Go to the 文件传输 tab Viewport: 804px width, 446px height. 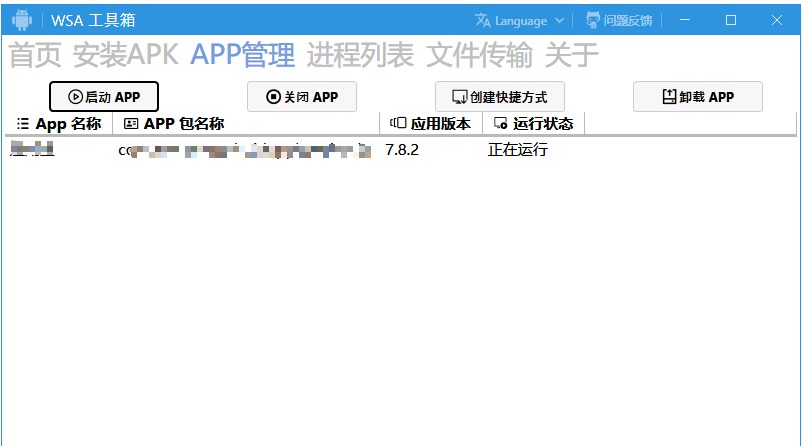click(x=479, y=55)
